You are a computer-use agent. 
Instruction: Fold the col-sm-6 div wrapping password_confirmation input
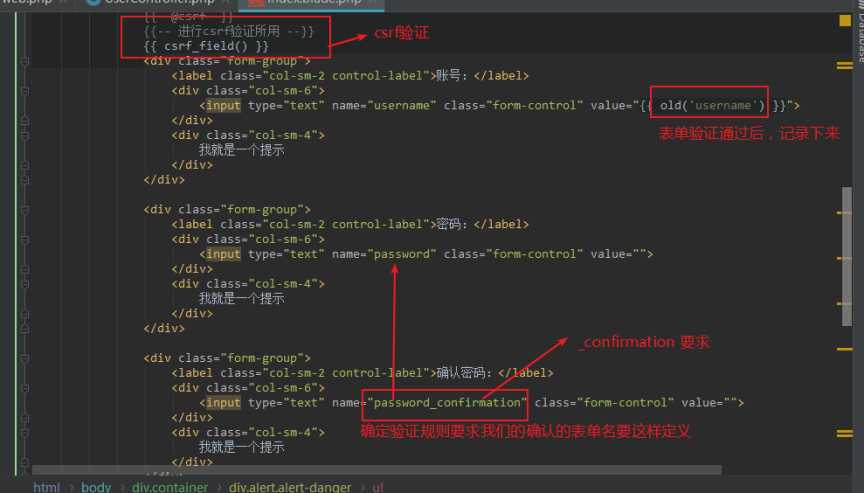25,388
